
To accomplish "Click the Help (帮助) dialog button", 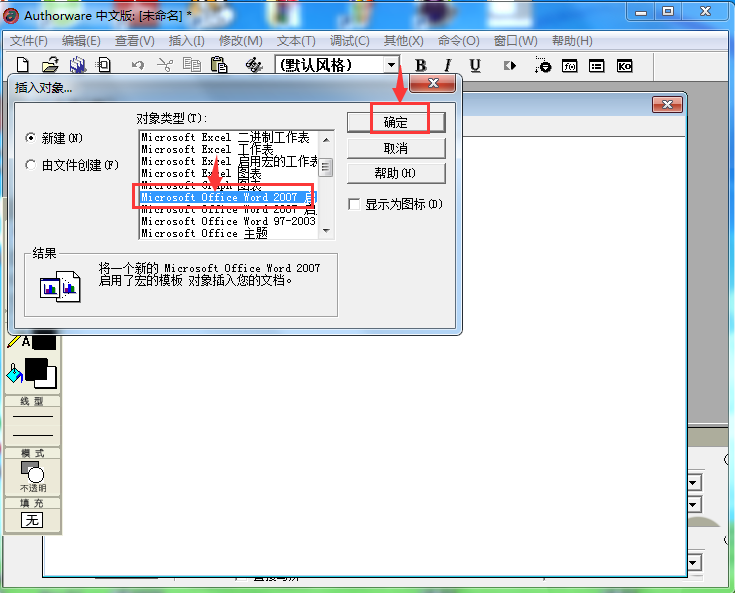I will [x=396, y=173].
